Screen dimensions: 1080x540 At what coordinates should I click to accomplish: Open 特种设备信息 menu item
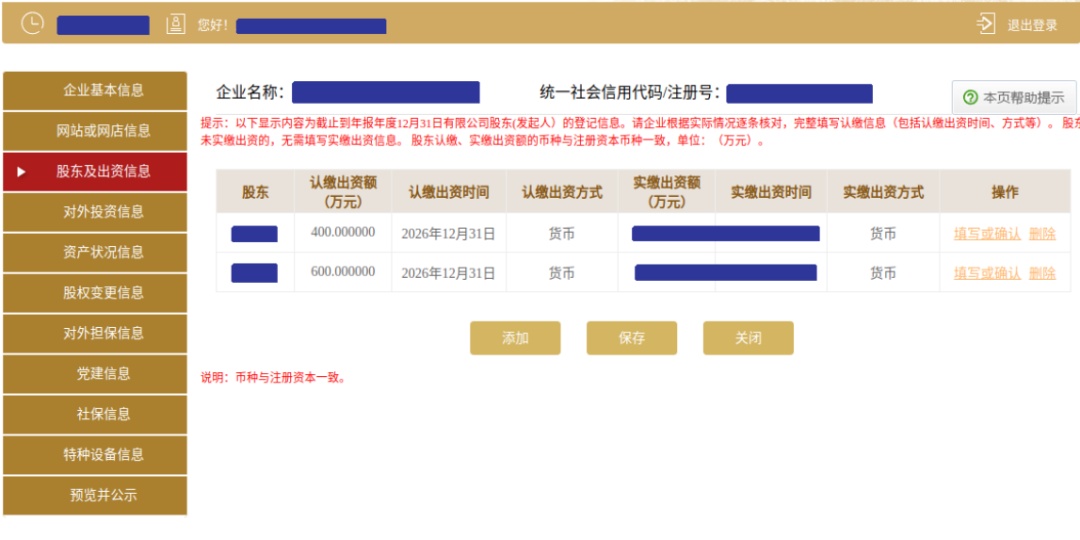click(95, 455)
